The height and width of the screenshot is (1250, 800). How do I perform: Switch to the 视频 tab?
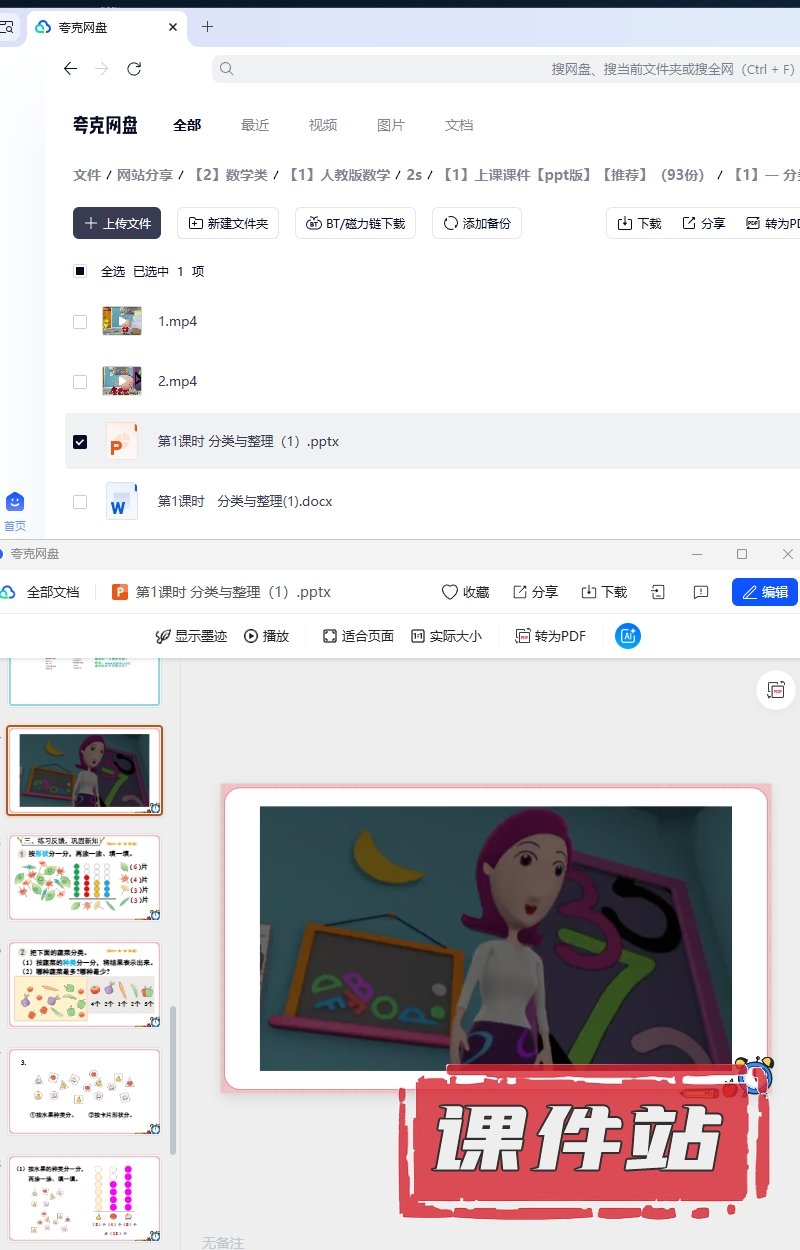323,125
